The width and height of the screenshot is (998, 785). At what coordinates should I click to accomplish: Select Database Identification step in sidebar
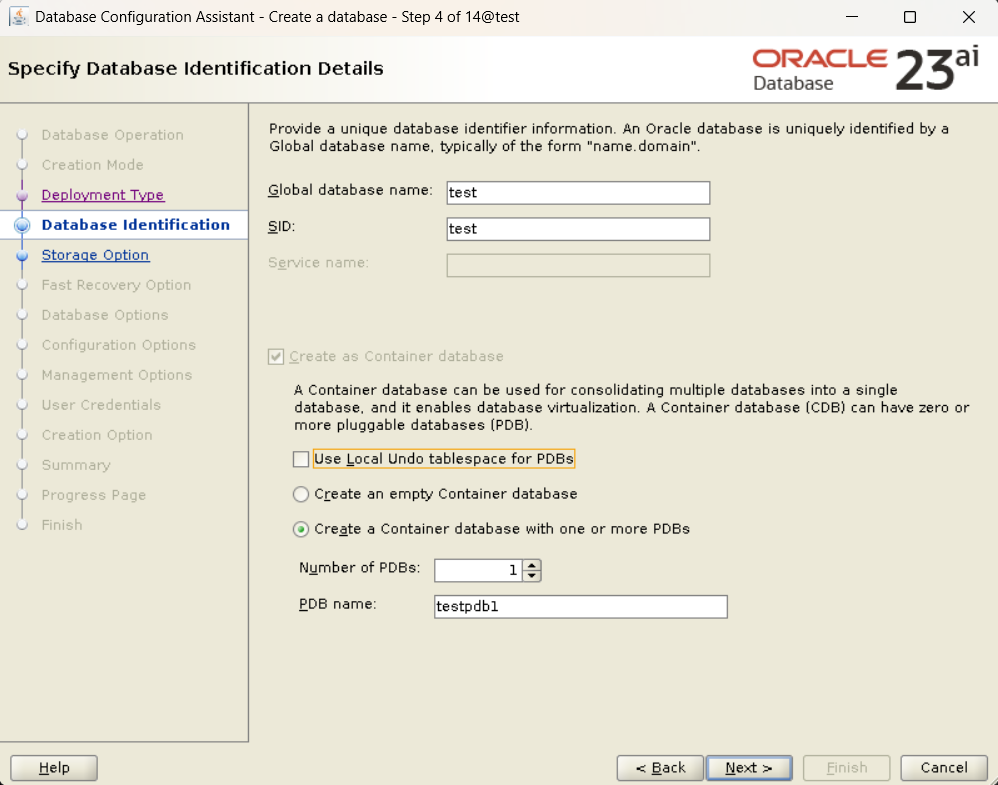click(136, 225)
